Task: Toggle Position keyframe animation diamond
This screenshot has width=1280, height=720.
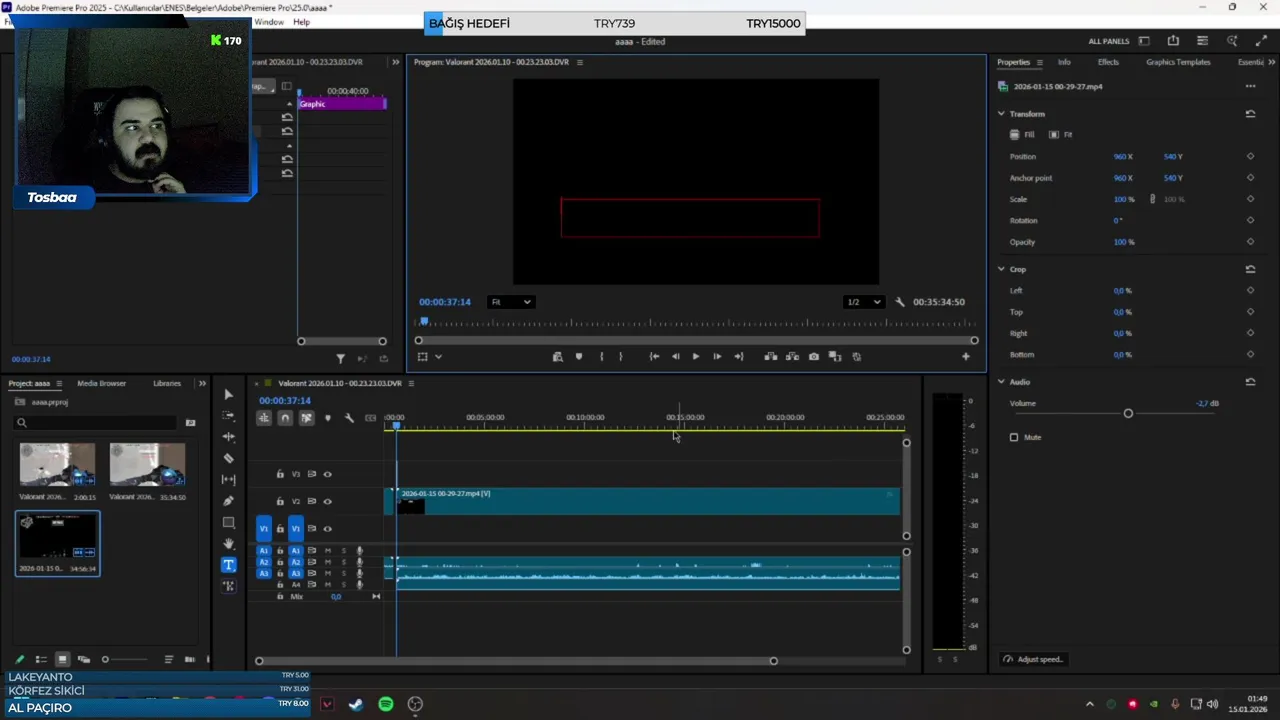Action: pos(1250,157)
